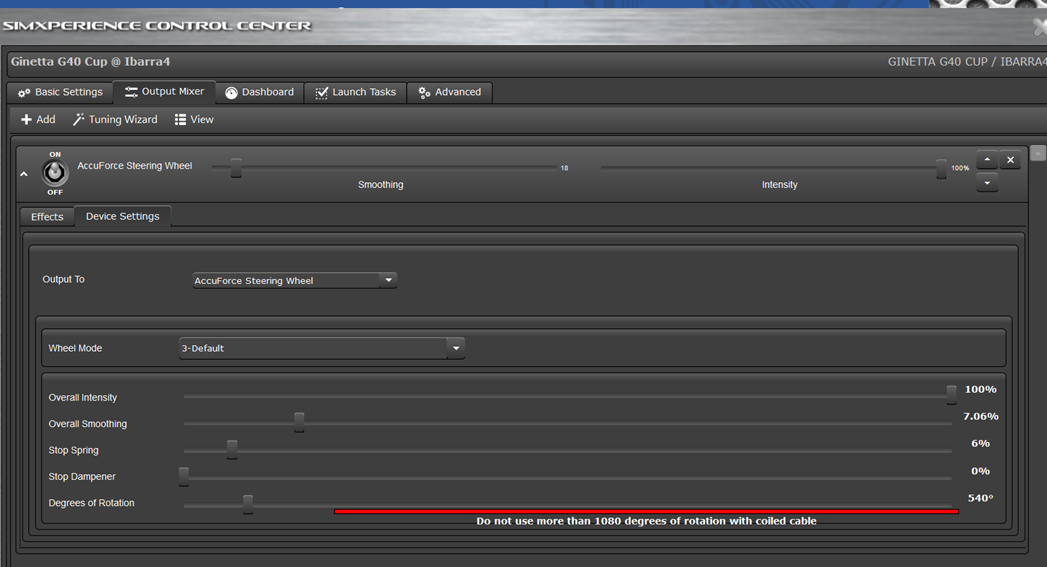This screenshot has width=1047, height=567.
Task: Open the View menu
Action: coord(194,120)
